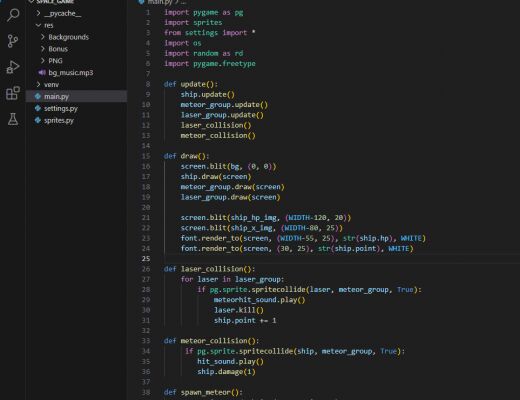Select the __pycache__ folder name

coord(62,13)
